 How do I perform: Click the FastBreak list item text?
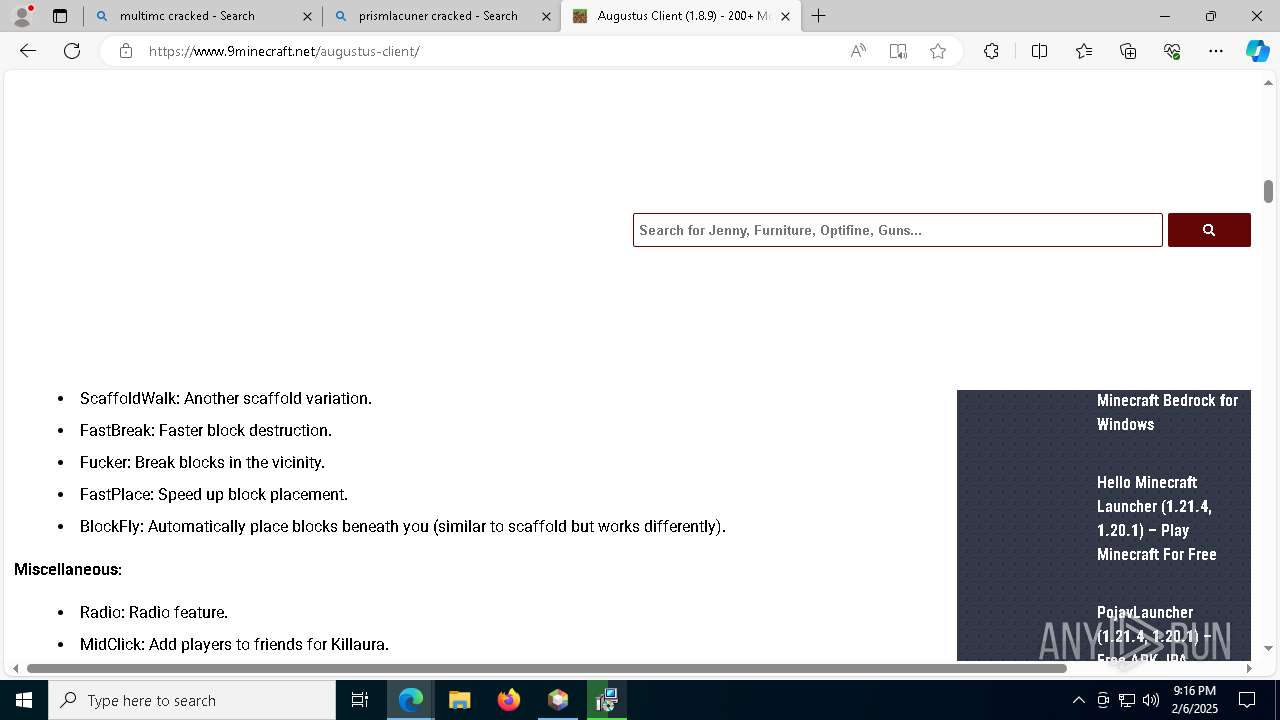coord(206,430)
